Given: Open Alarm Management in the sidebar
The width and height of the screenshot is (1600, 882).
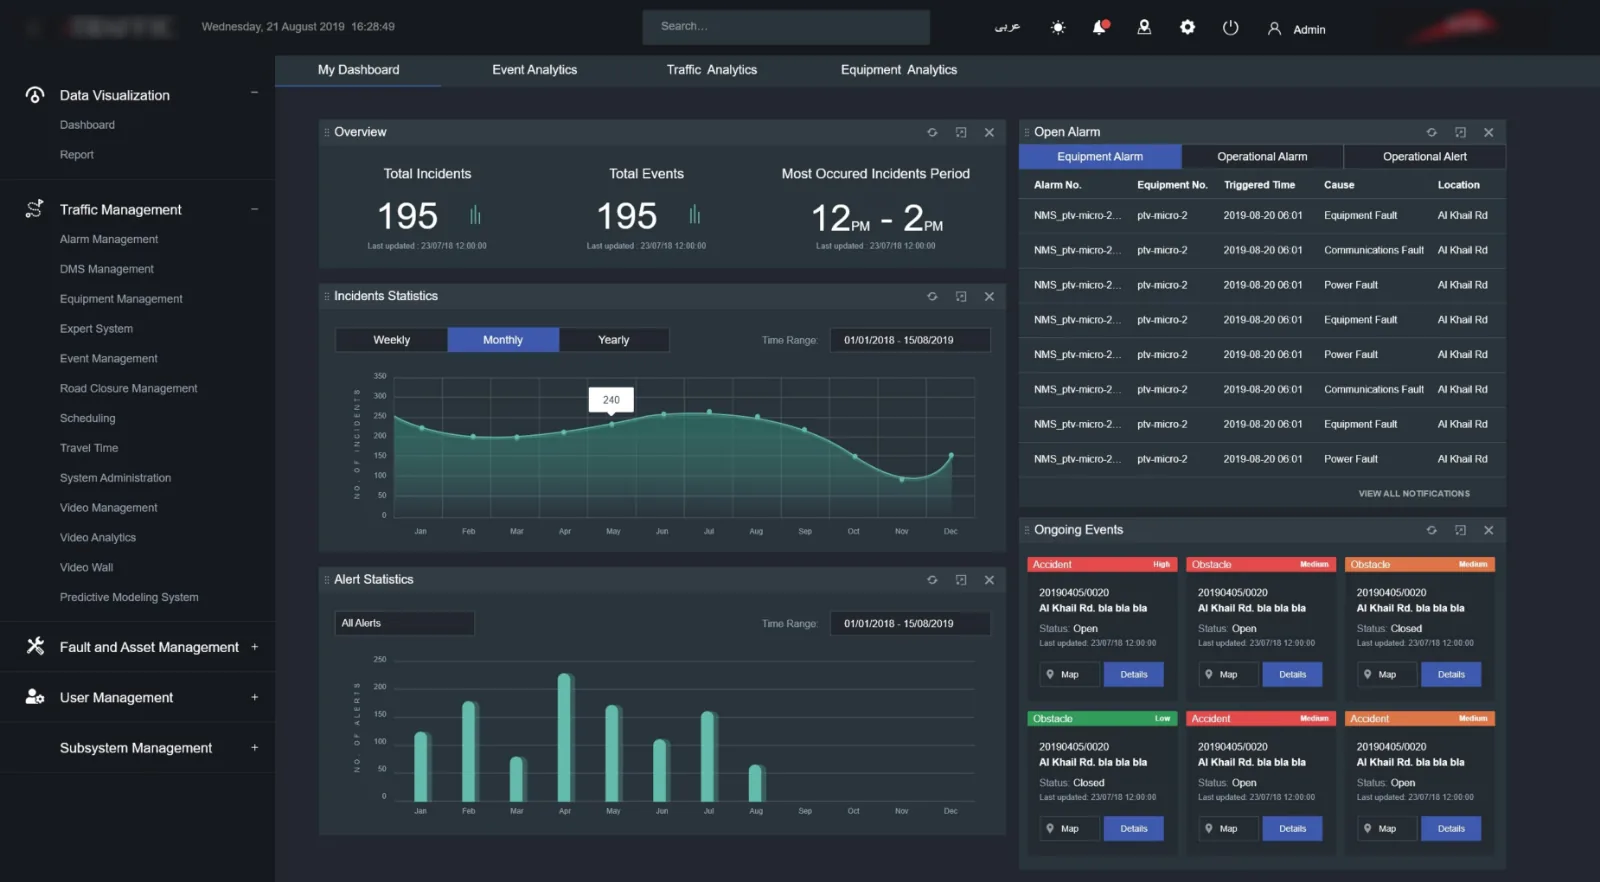Looking at the screenshot, I should point(109,239).
